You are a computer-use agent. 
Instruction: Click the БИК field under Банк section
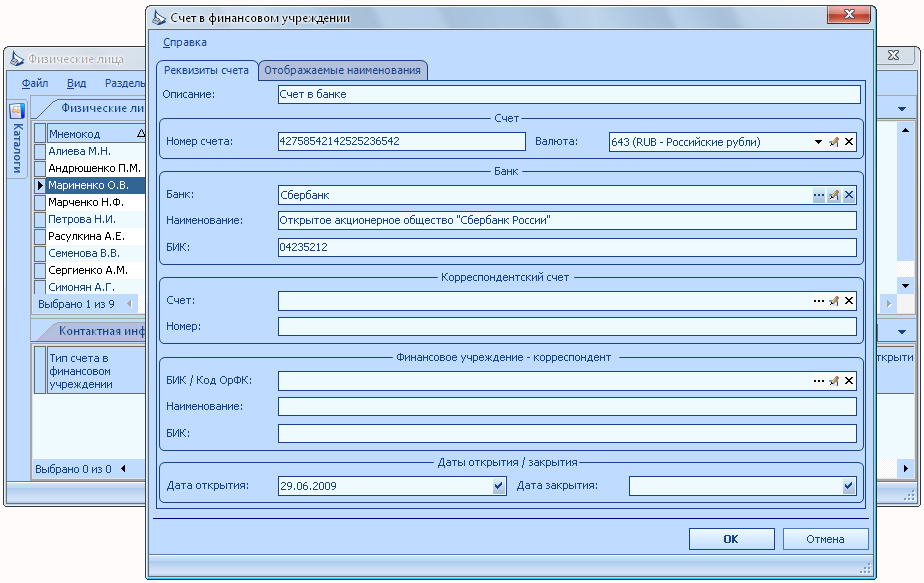tap(567, 248)
